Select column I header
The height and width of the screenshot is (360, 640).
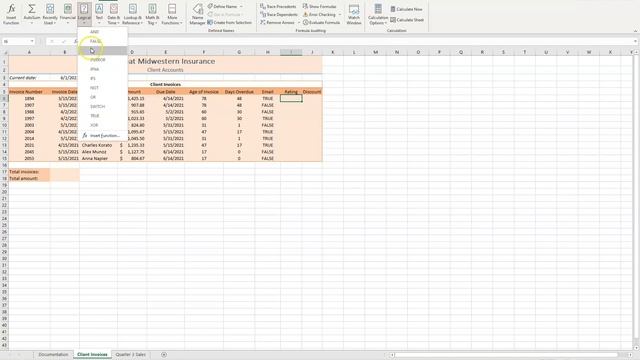(x=291, y=52)
